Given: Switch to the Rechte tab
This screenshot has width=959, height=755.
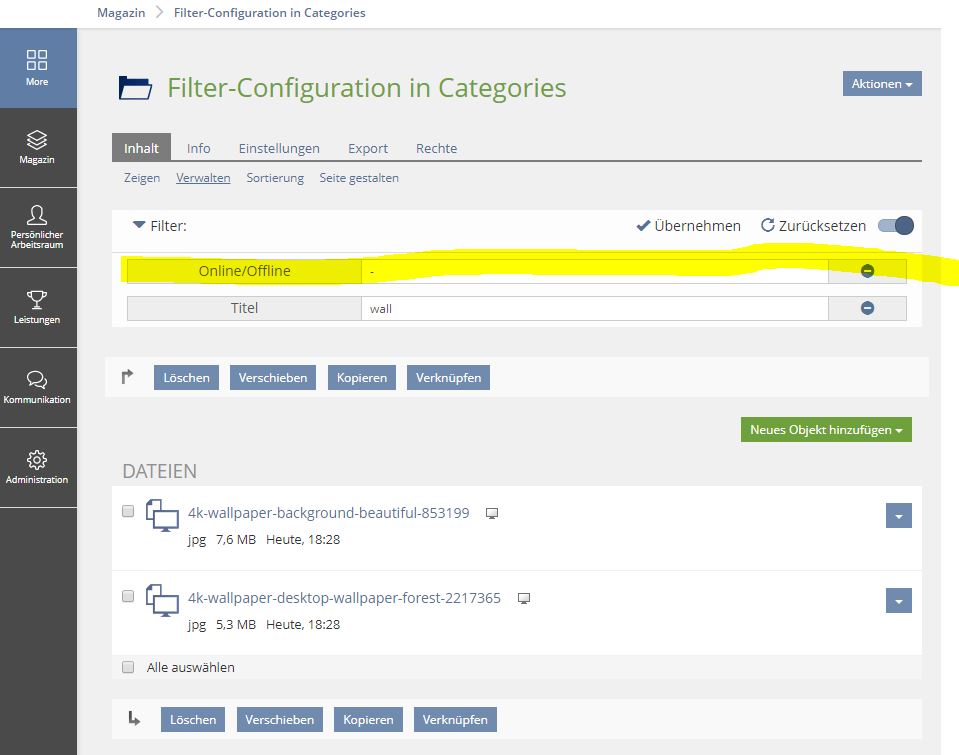Looking at the screenshot, I should point(436,148).
